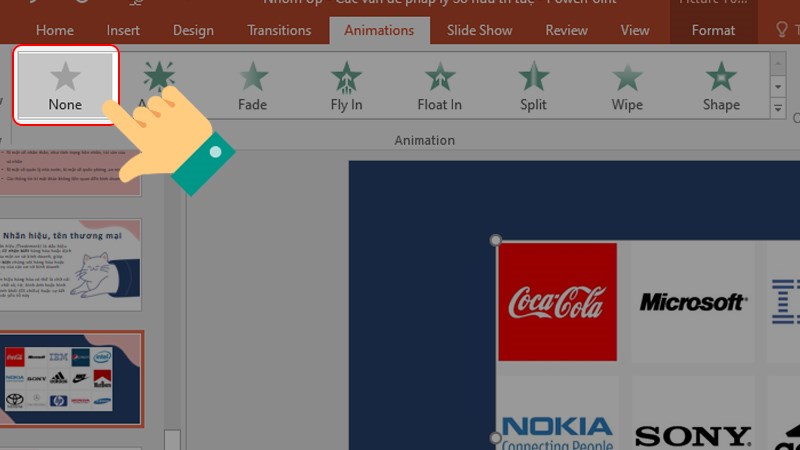Switch to the Transitions tab
Screen dimensions: 800x450
pos(280,30)
